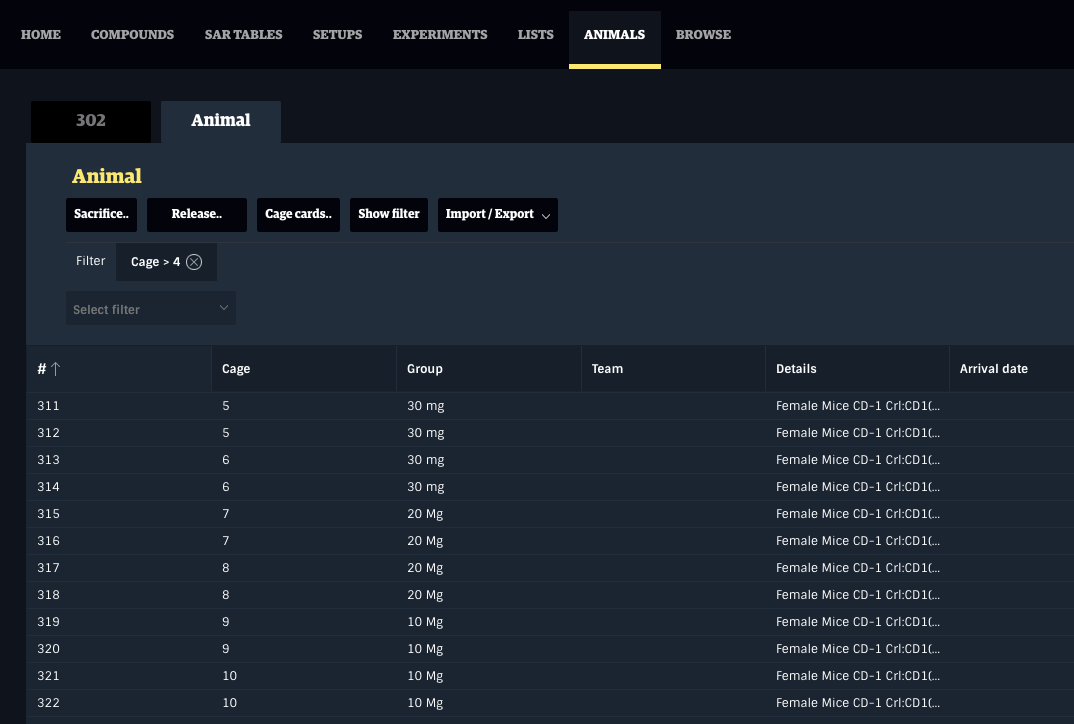Sort table by Group column header

click(x=425, y=369)
